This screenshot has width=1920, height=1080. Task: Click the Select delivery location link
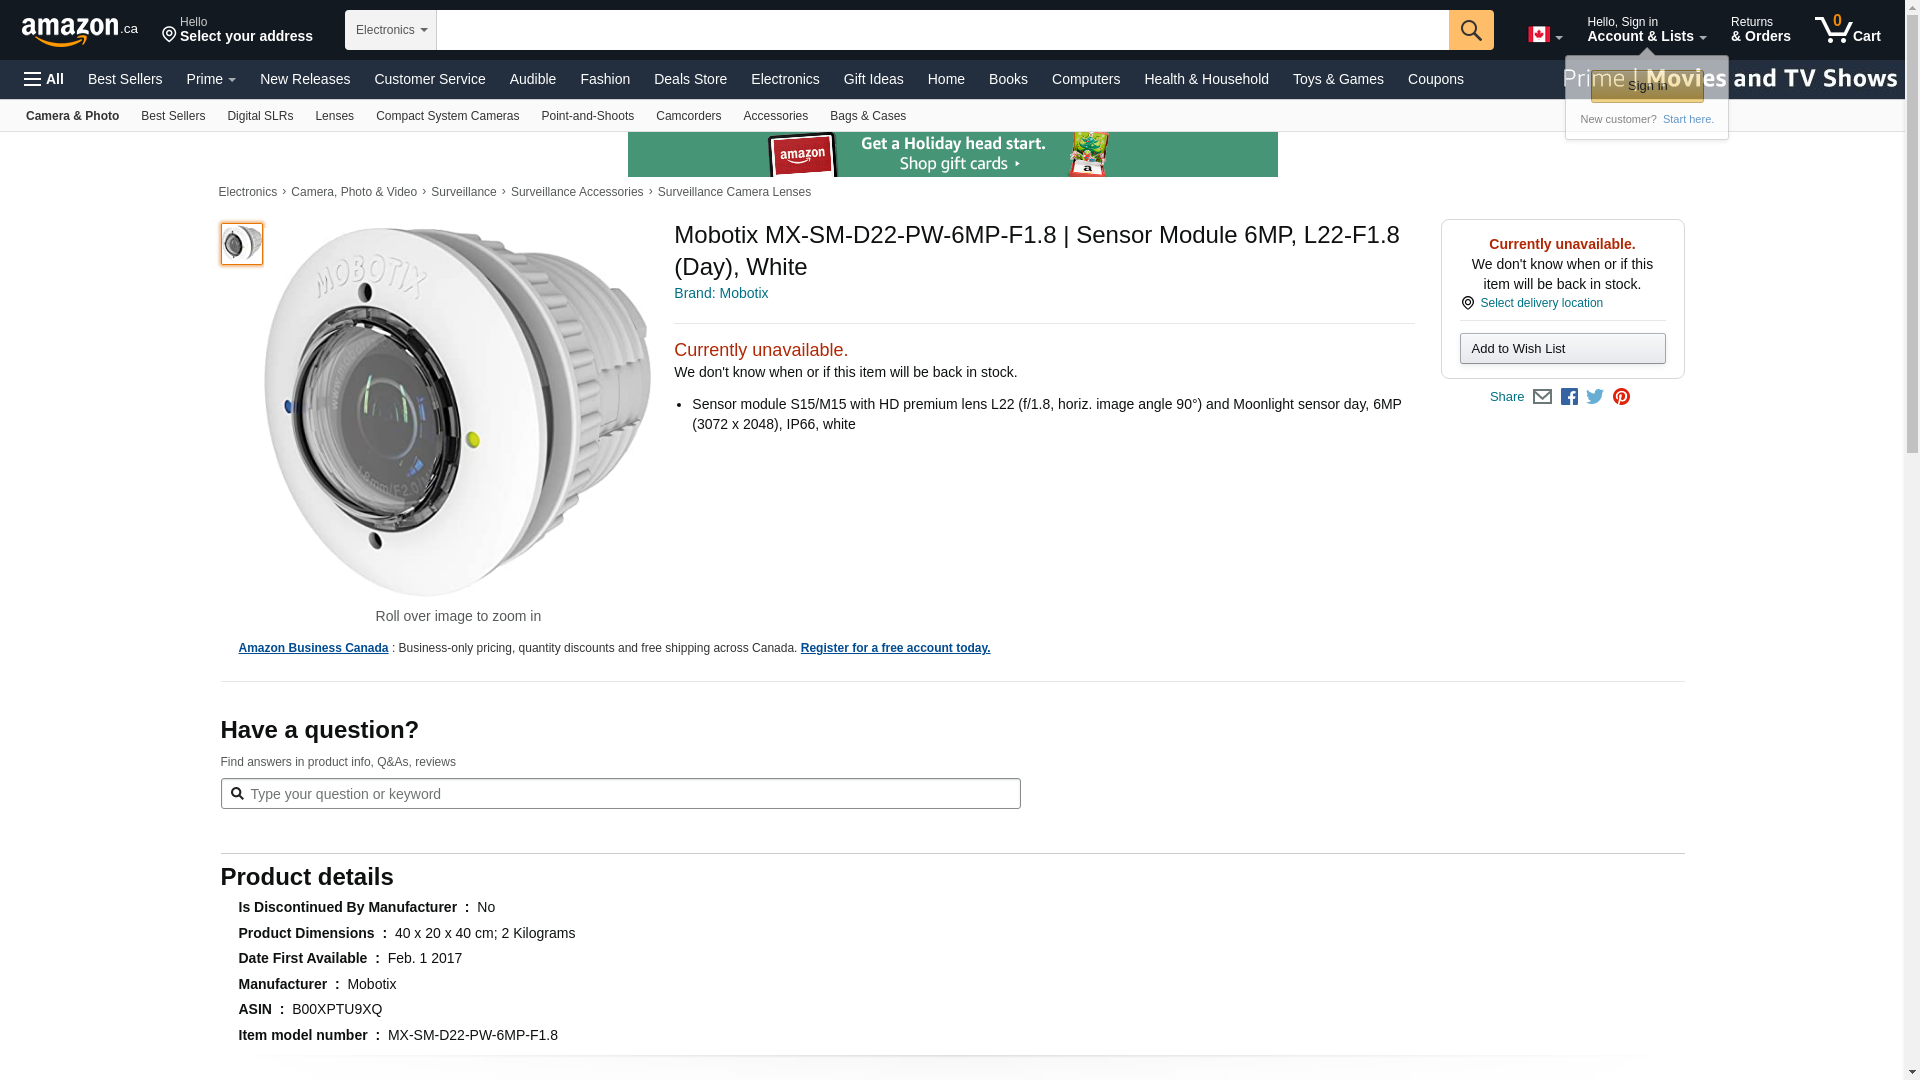click(1541, 303)
